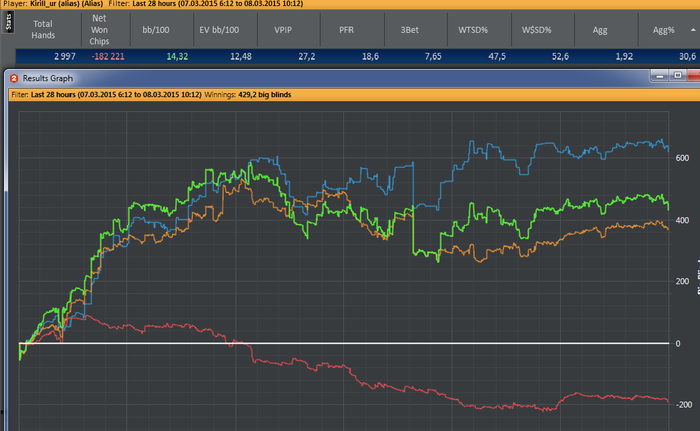Viewport: 700px width, 431px height.
Task: Click the Results Graph window icon
Action: pyautogui.click(x=14, y=78)
